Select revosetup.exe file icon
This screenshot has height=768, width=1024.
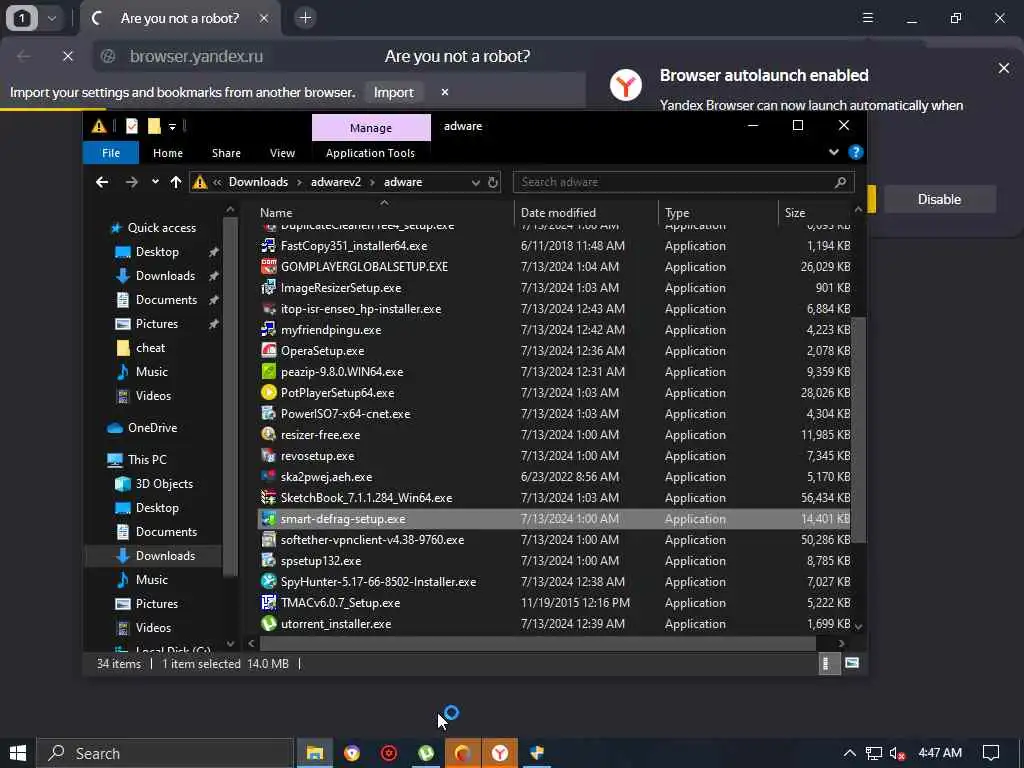[x=268, y=456]
